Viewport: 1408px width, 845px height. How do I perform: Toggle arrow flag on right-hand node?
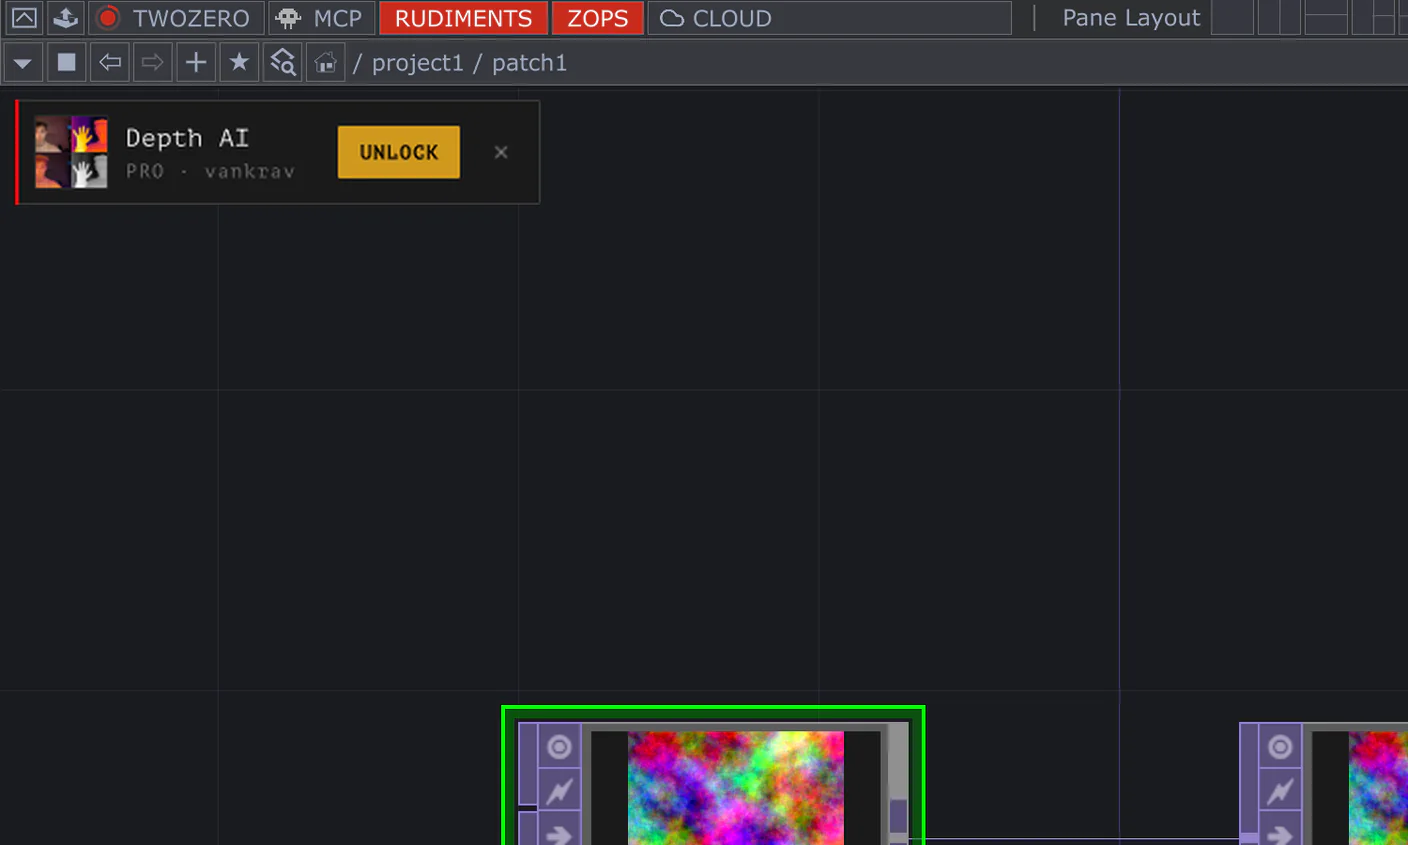pyautogui.click(x=1280, y=831)
